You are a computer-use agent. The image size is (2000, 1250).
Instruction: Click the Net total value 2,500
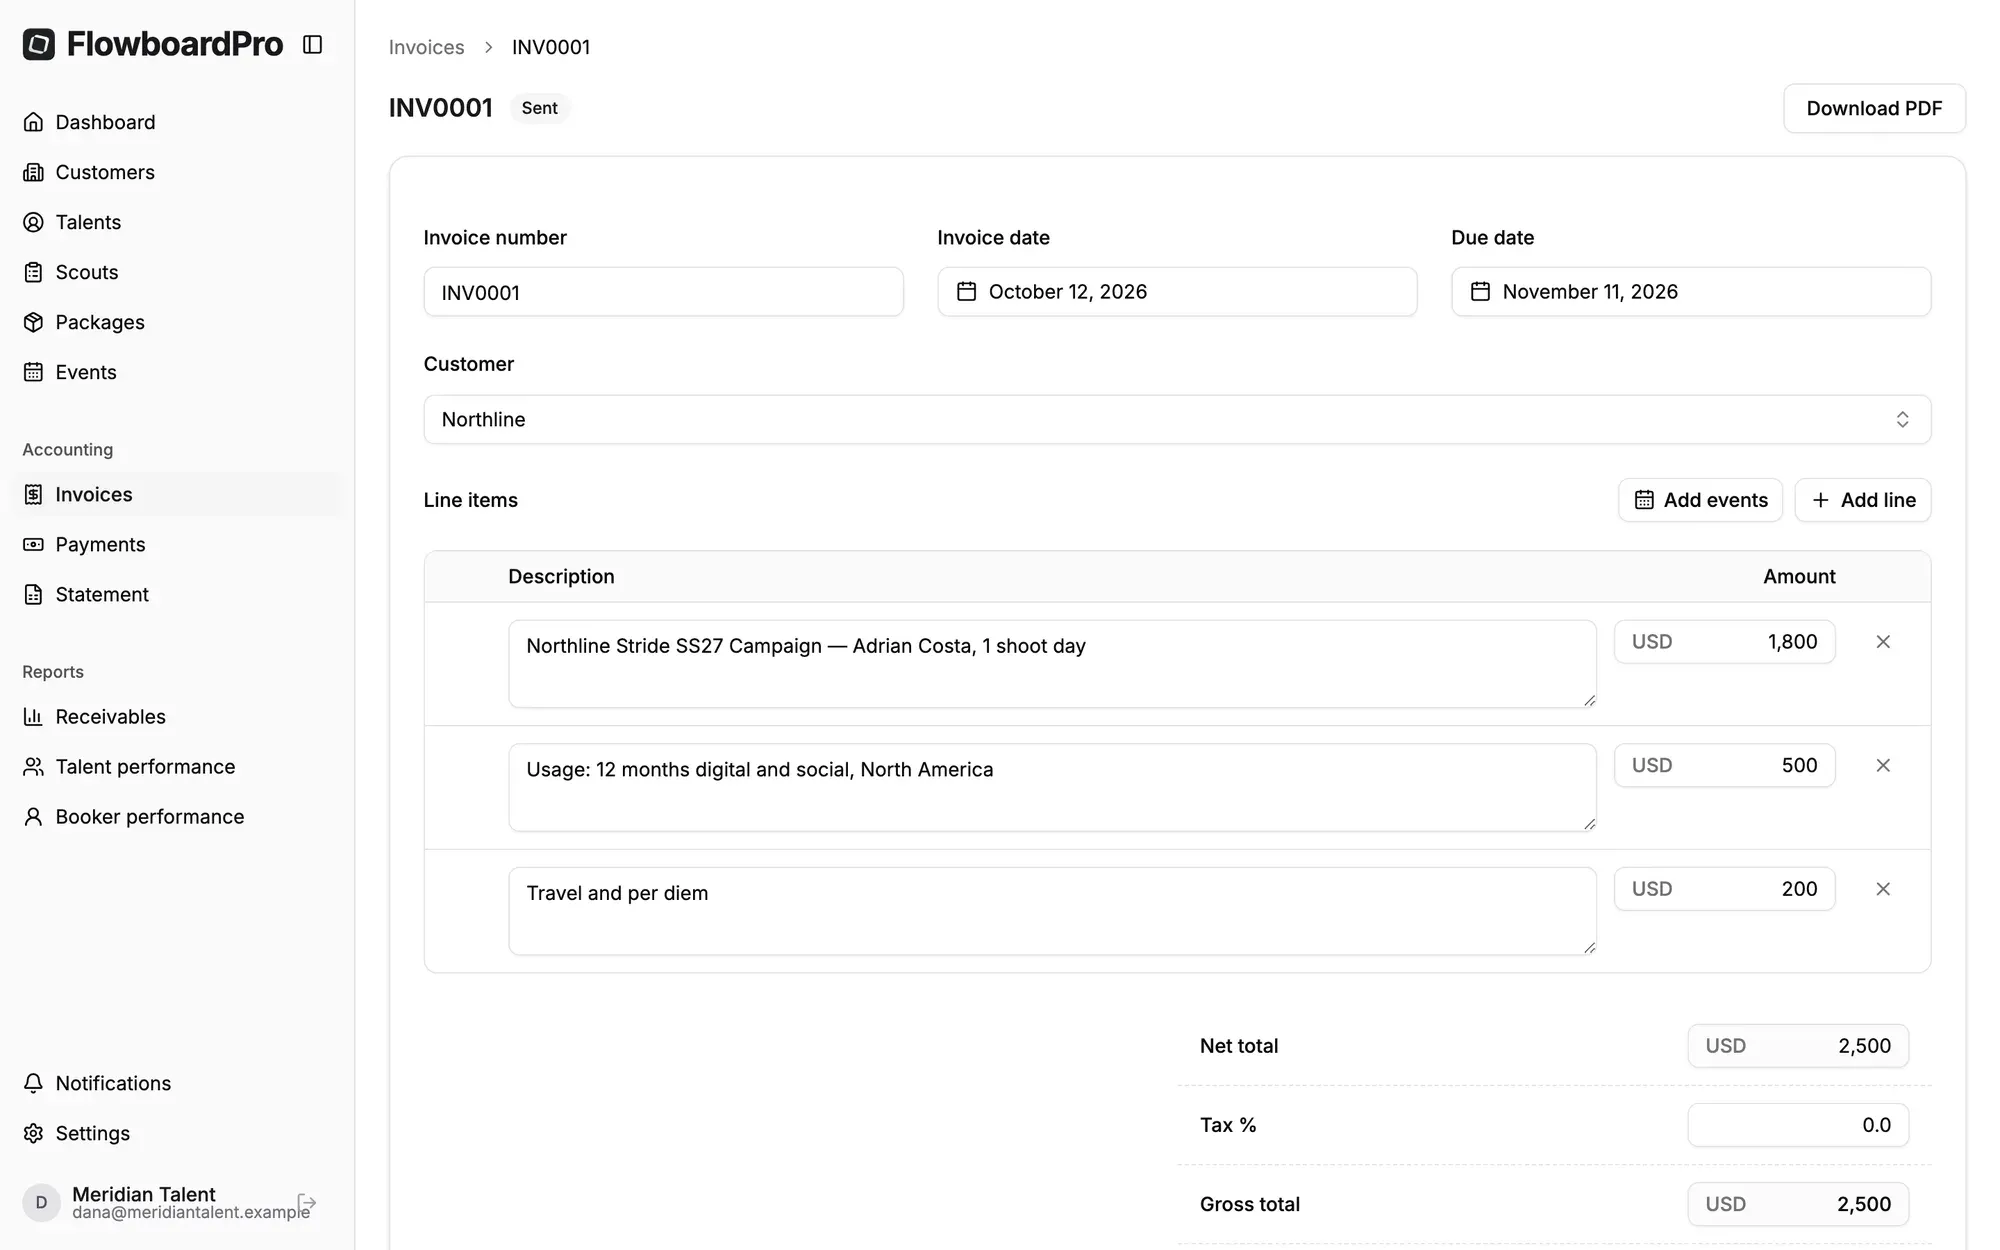coord(1798,1046)
